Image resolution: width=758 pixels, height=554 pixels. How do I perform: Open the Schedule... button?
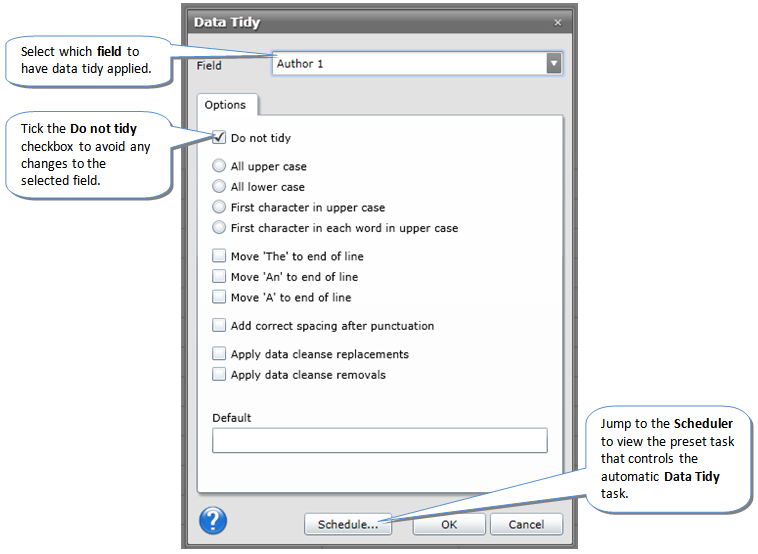(x=348, y=524)
